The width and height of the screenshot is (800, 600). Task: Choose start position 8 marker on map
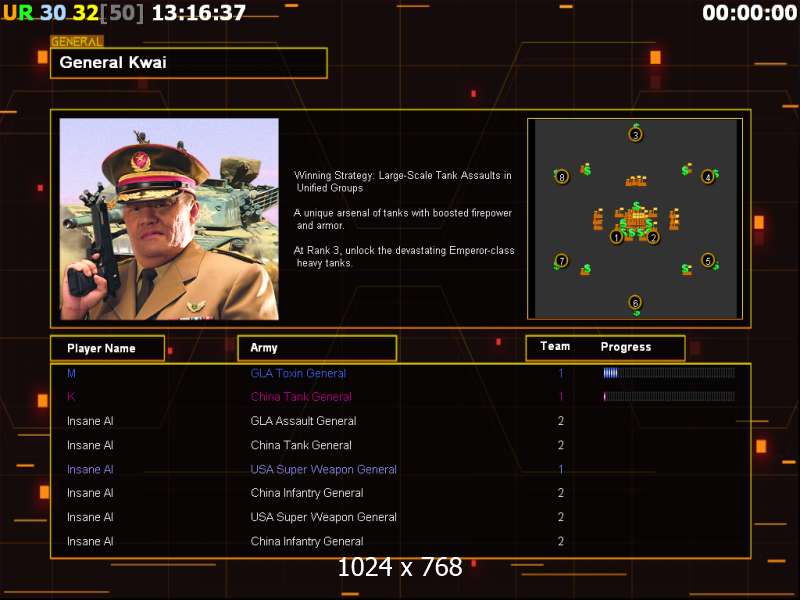562,177
